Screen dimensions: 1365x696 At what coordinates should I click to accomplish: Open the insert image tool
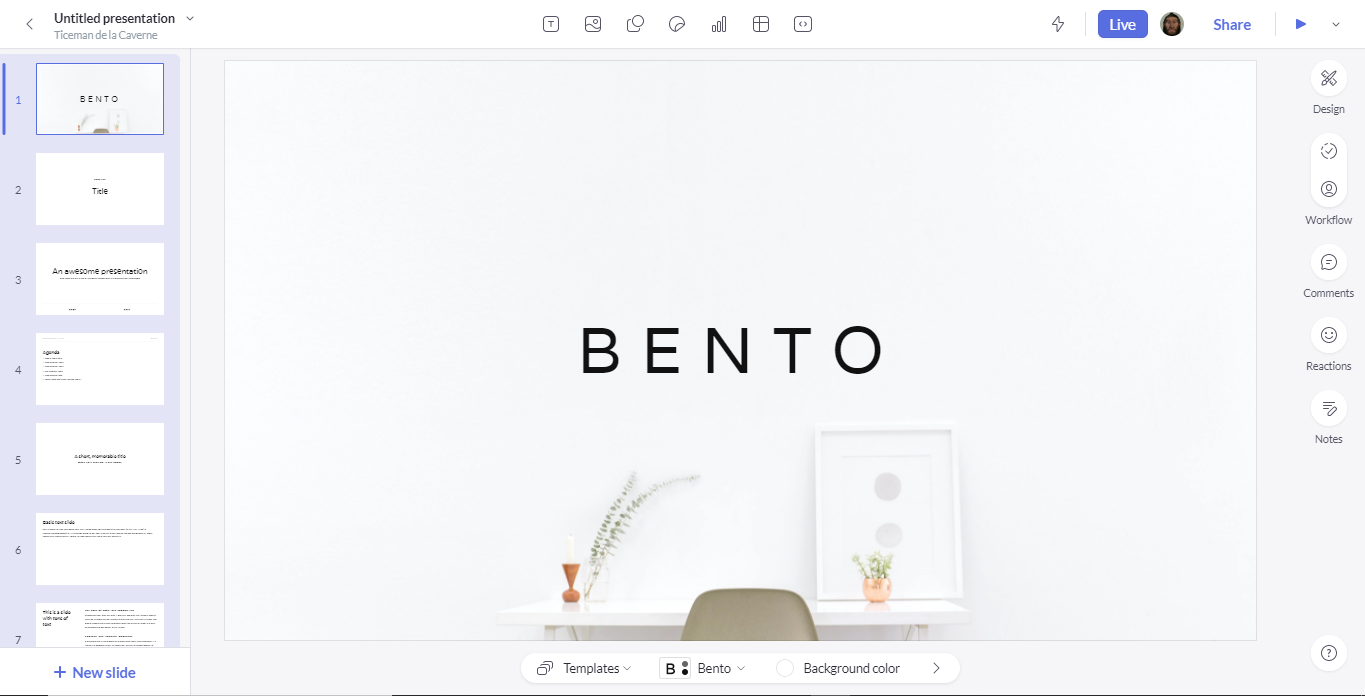[593, 24]
